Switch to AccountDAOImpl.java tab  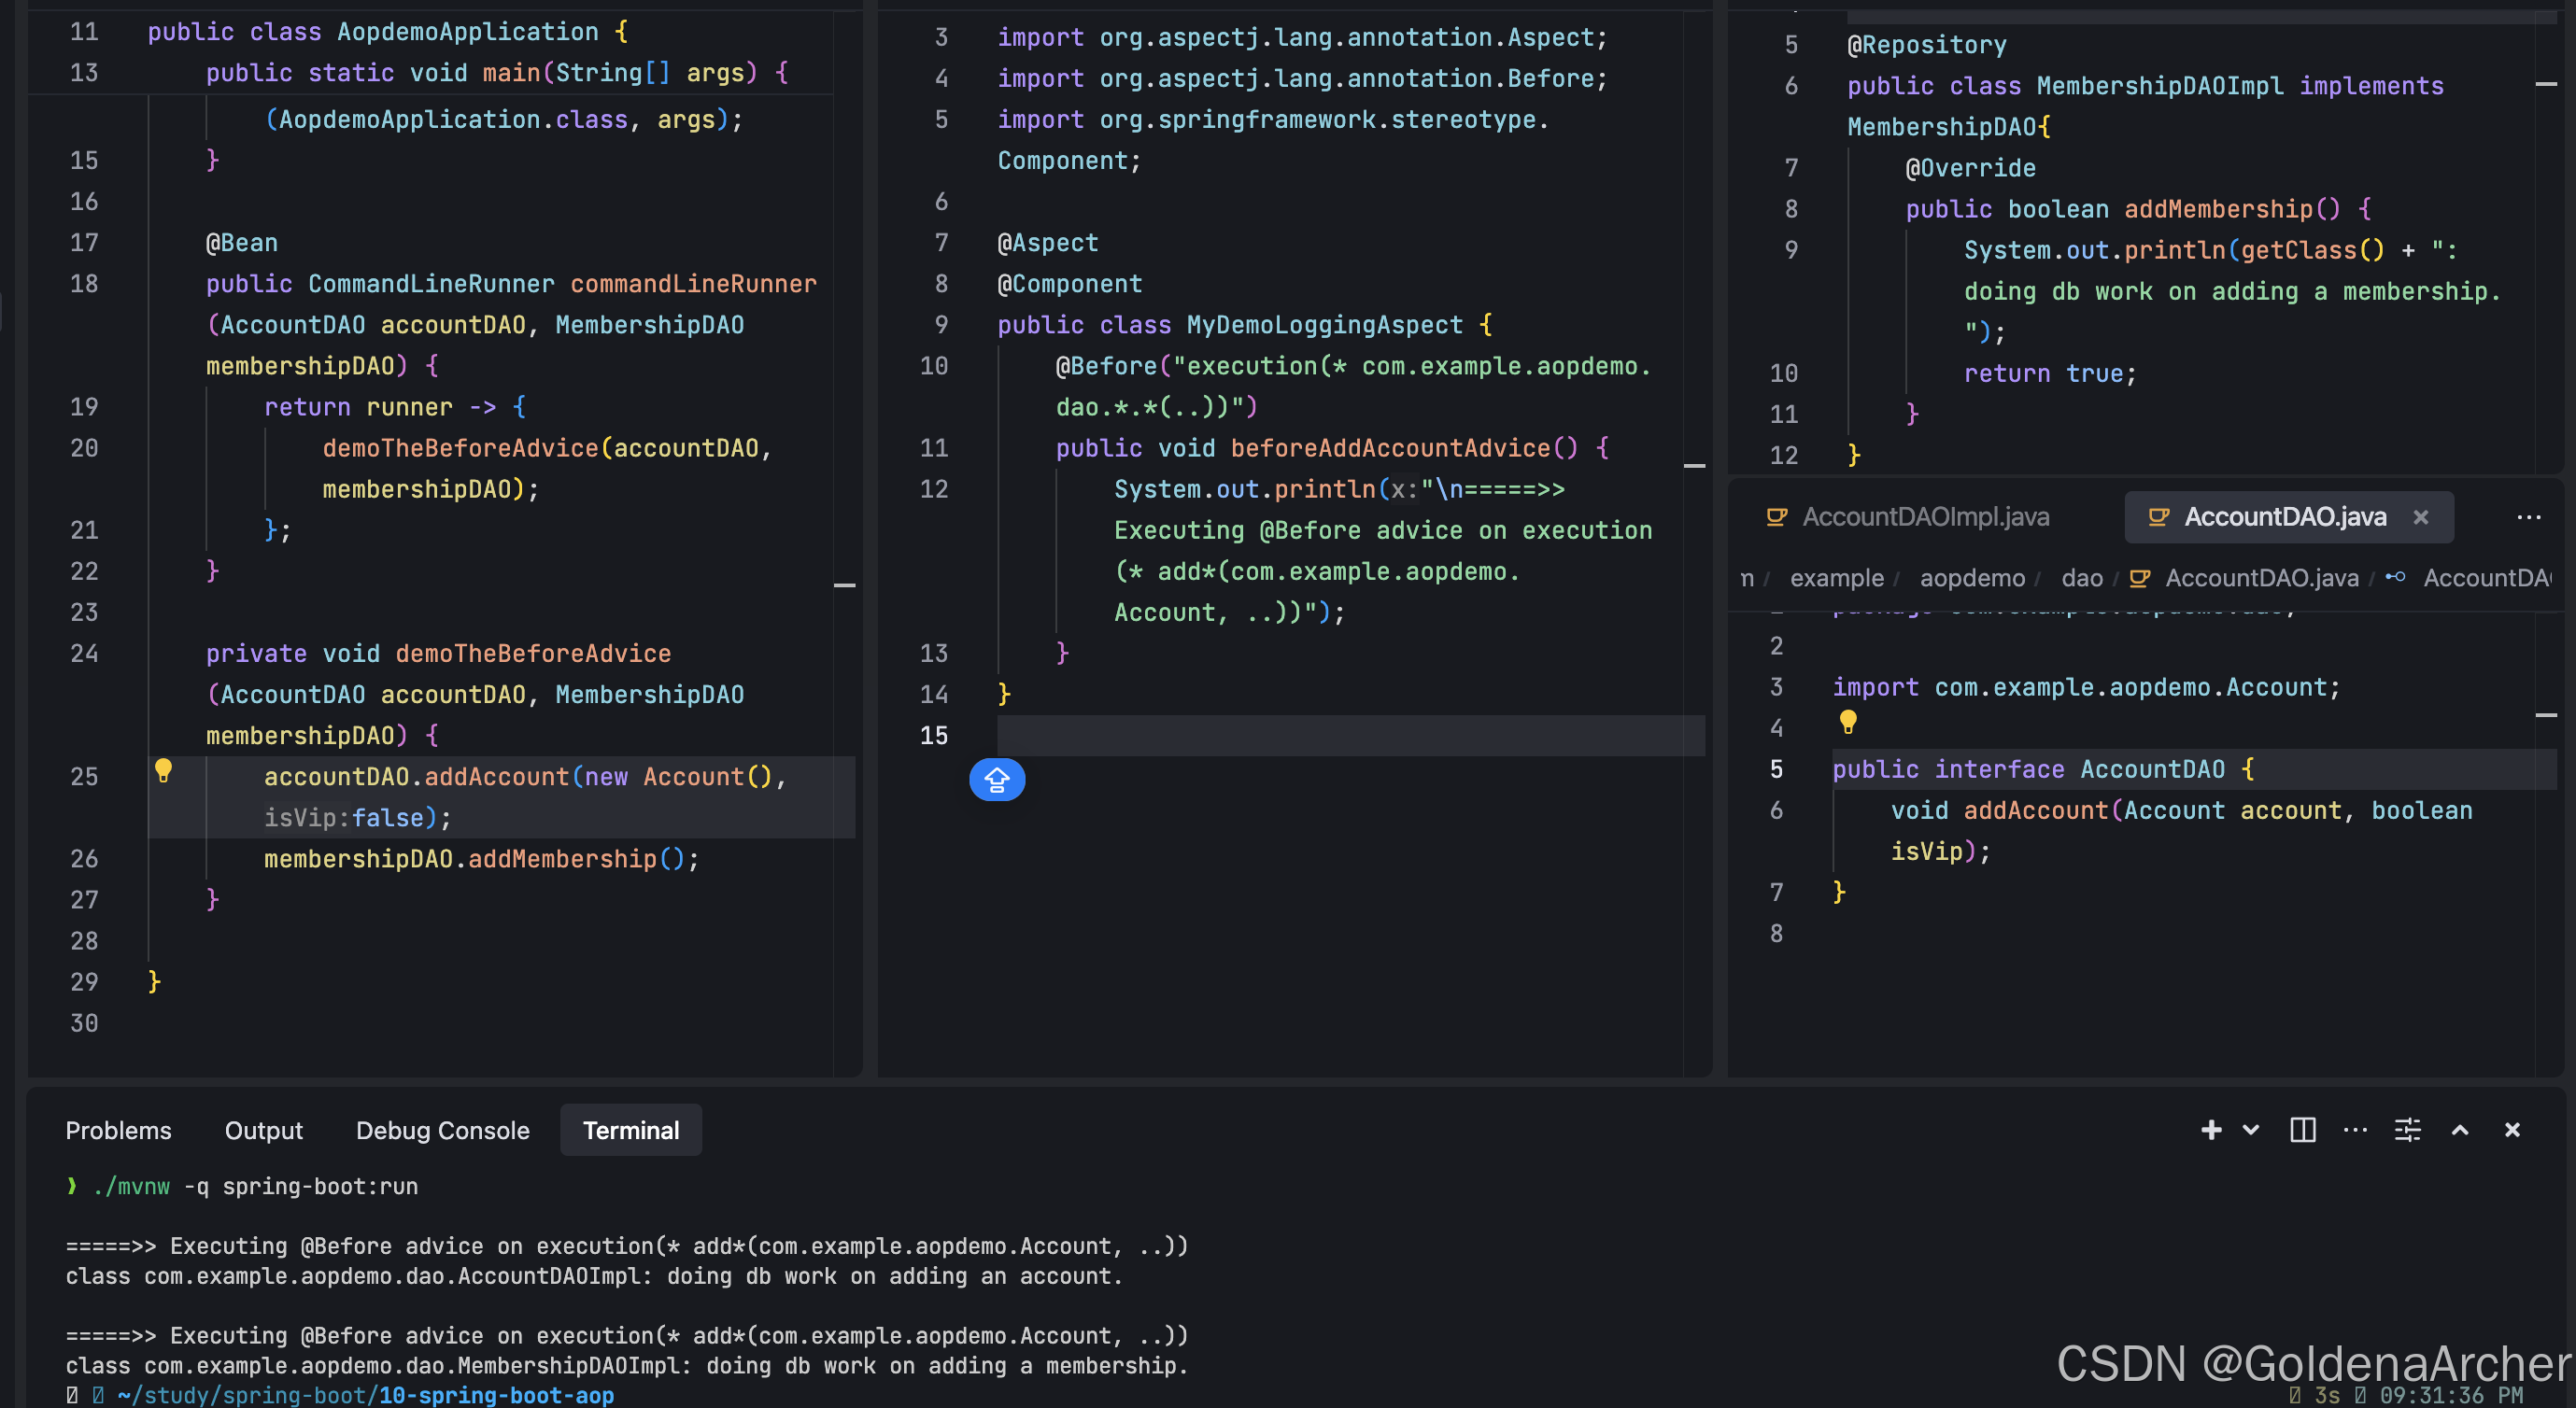pos(1925,517)
